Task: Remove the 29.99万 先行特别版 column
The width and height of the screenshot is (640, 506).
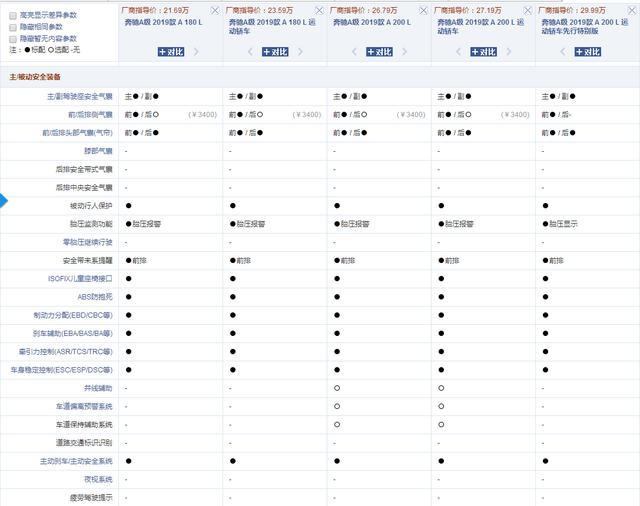Action: click(632, 11)
